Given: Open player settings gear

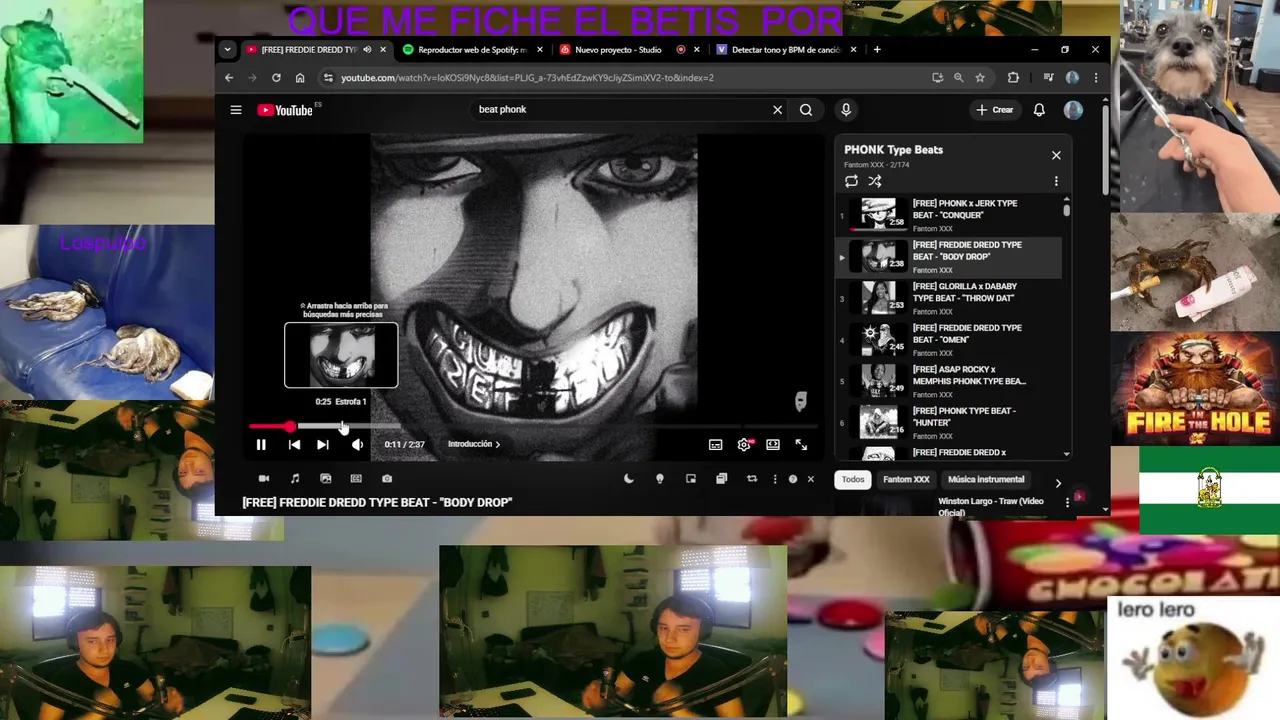Looking at the screenshot, I should [x=744, y=445].
